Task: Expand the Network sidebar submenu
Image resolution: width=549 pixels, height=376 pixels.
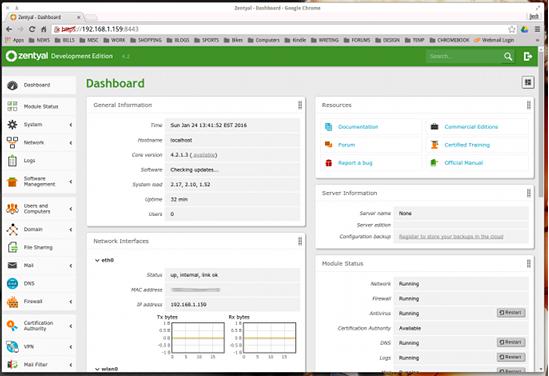Action: [71, 143]
